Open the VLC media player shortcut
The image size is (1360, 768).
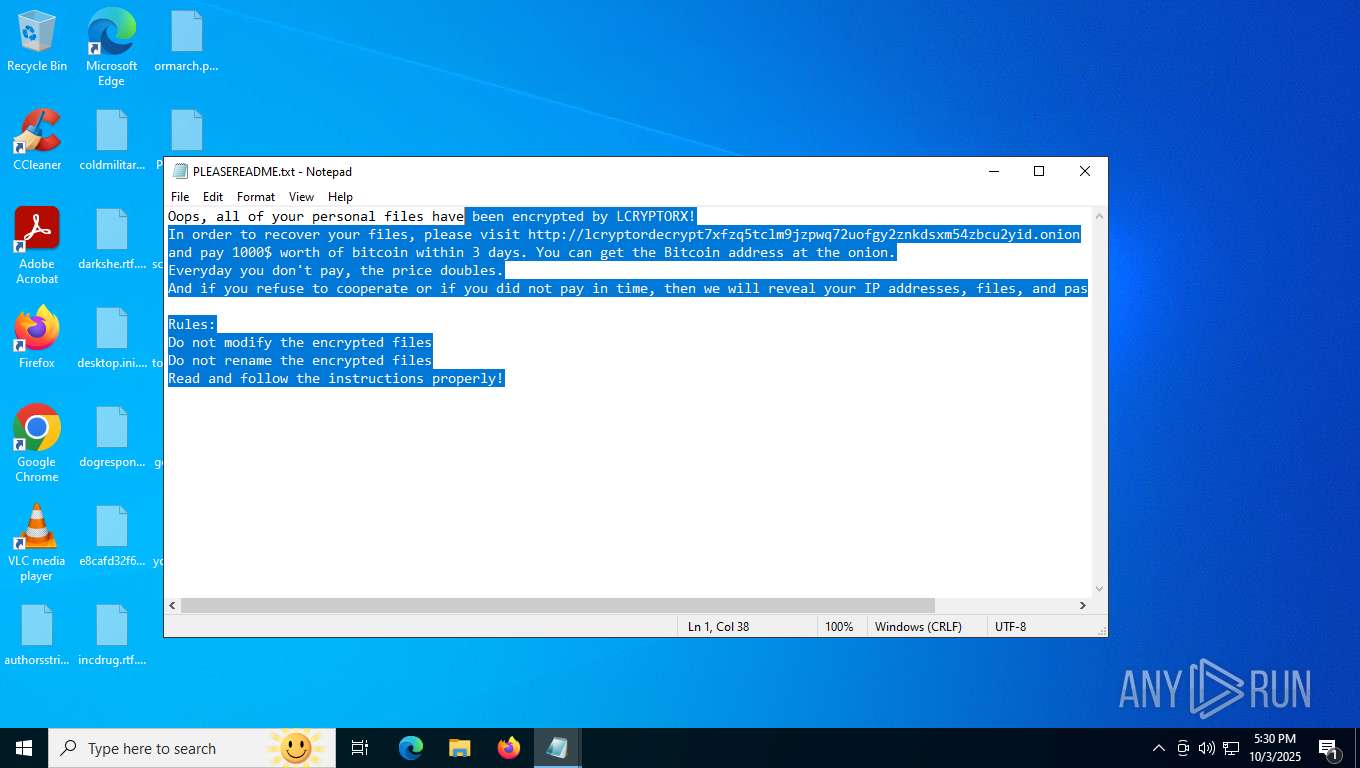coord(37,543)
